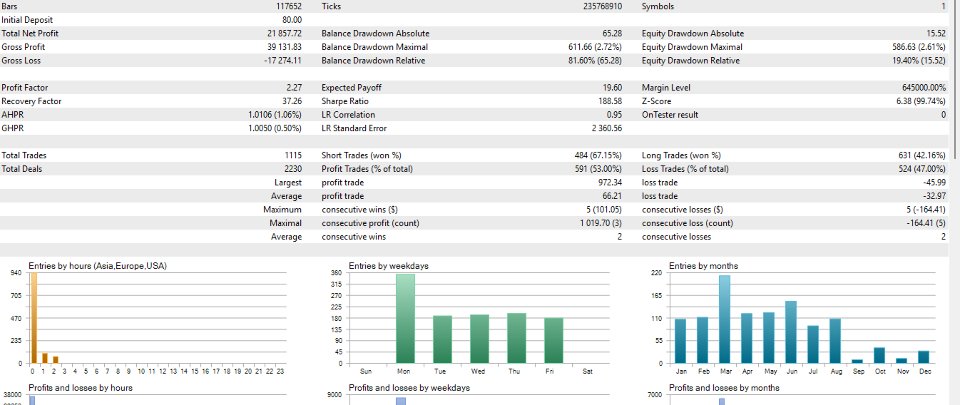
Task: Click the Profits and losses by hours title
Action: [80, 388]
